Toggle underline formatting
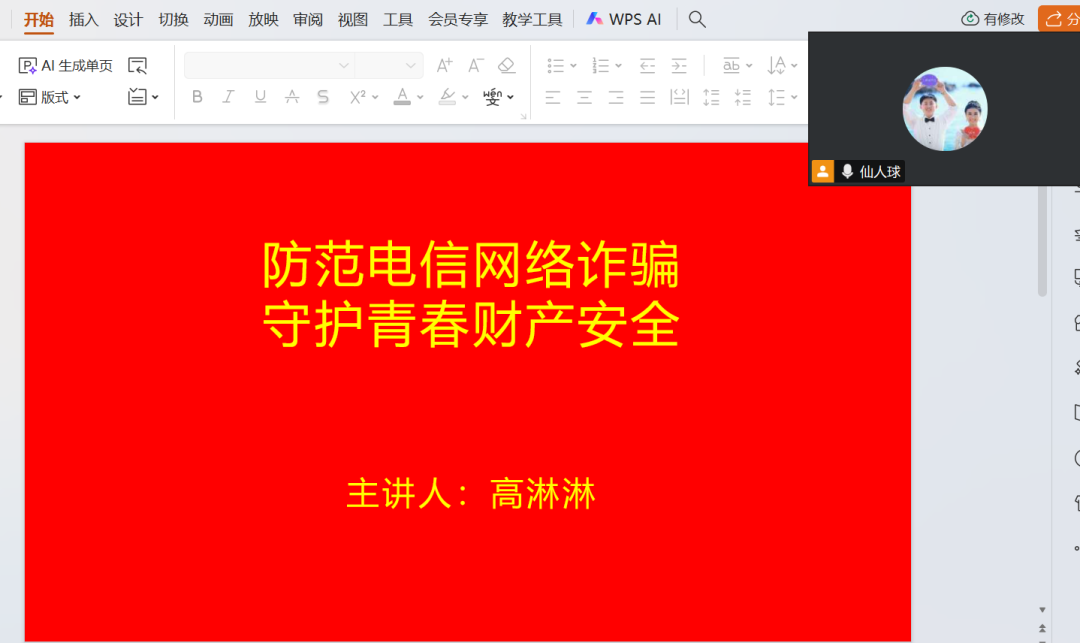The image size is (1080, 643). (260, 97)
